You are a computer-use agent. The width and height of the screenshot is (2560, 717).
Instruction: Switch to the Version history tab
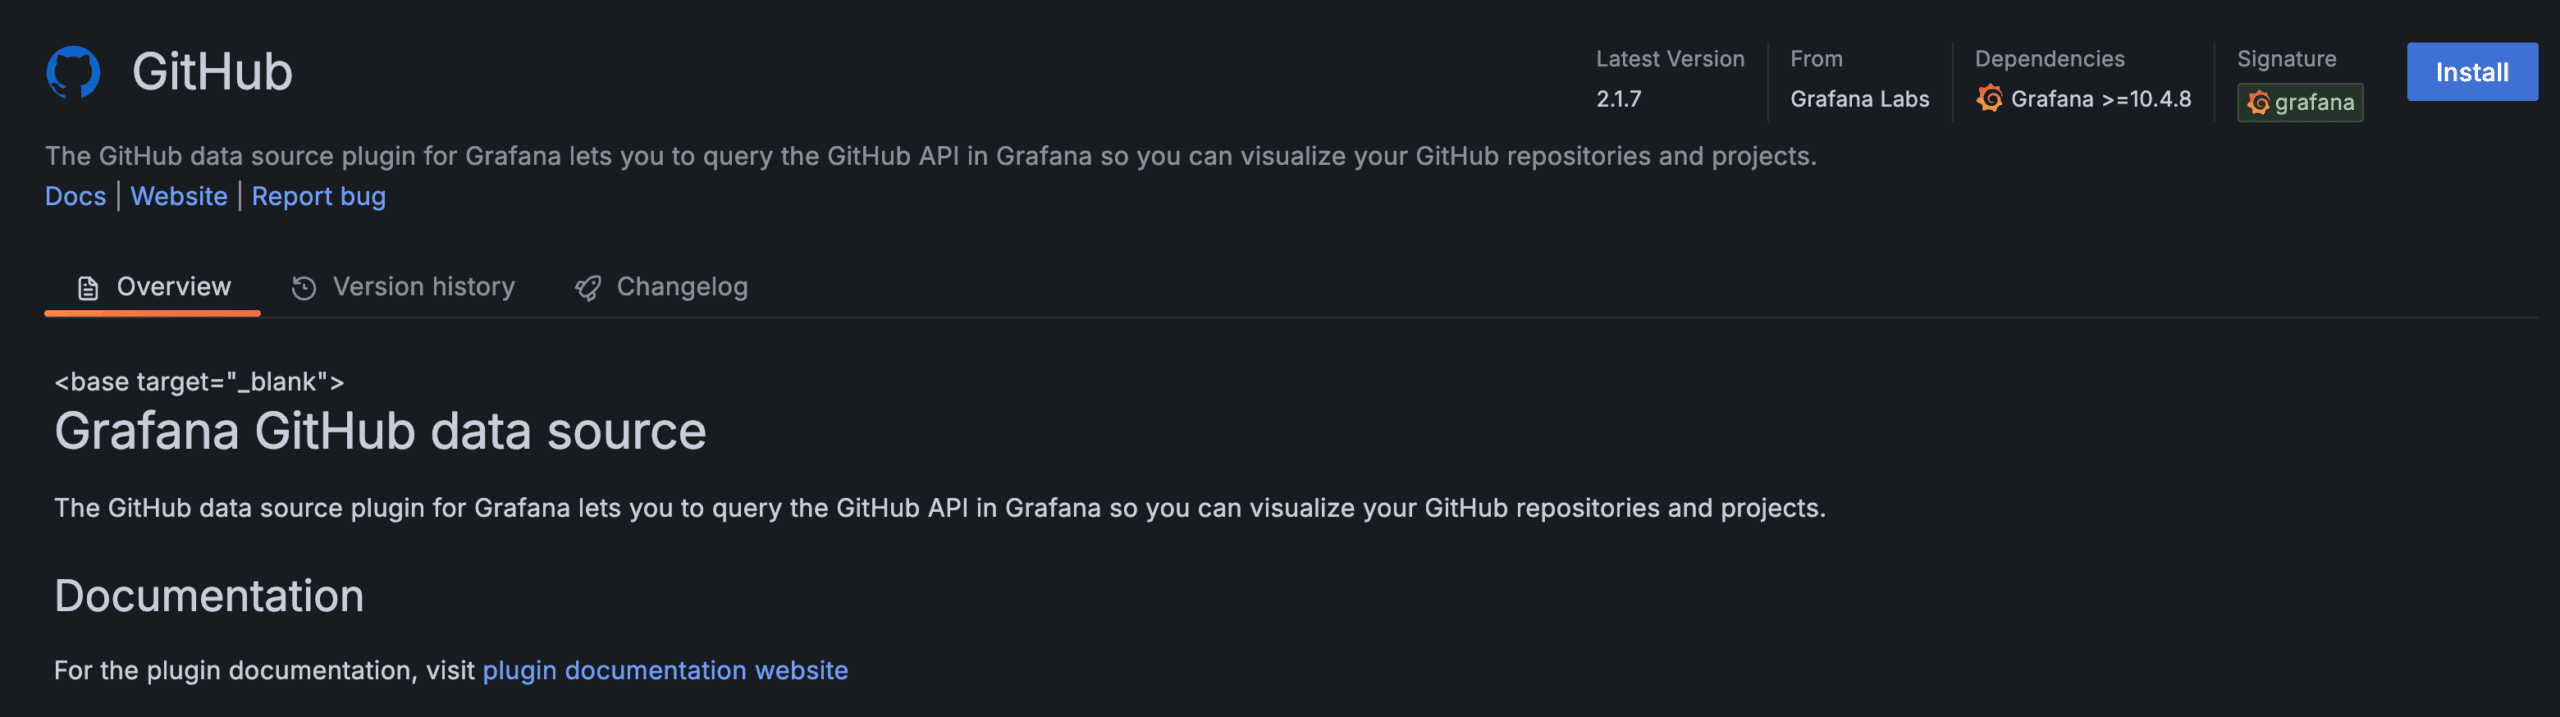[403, 288]
